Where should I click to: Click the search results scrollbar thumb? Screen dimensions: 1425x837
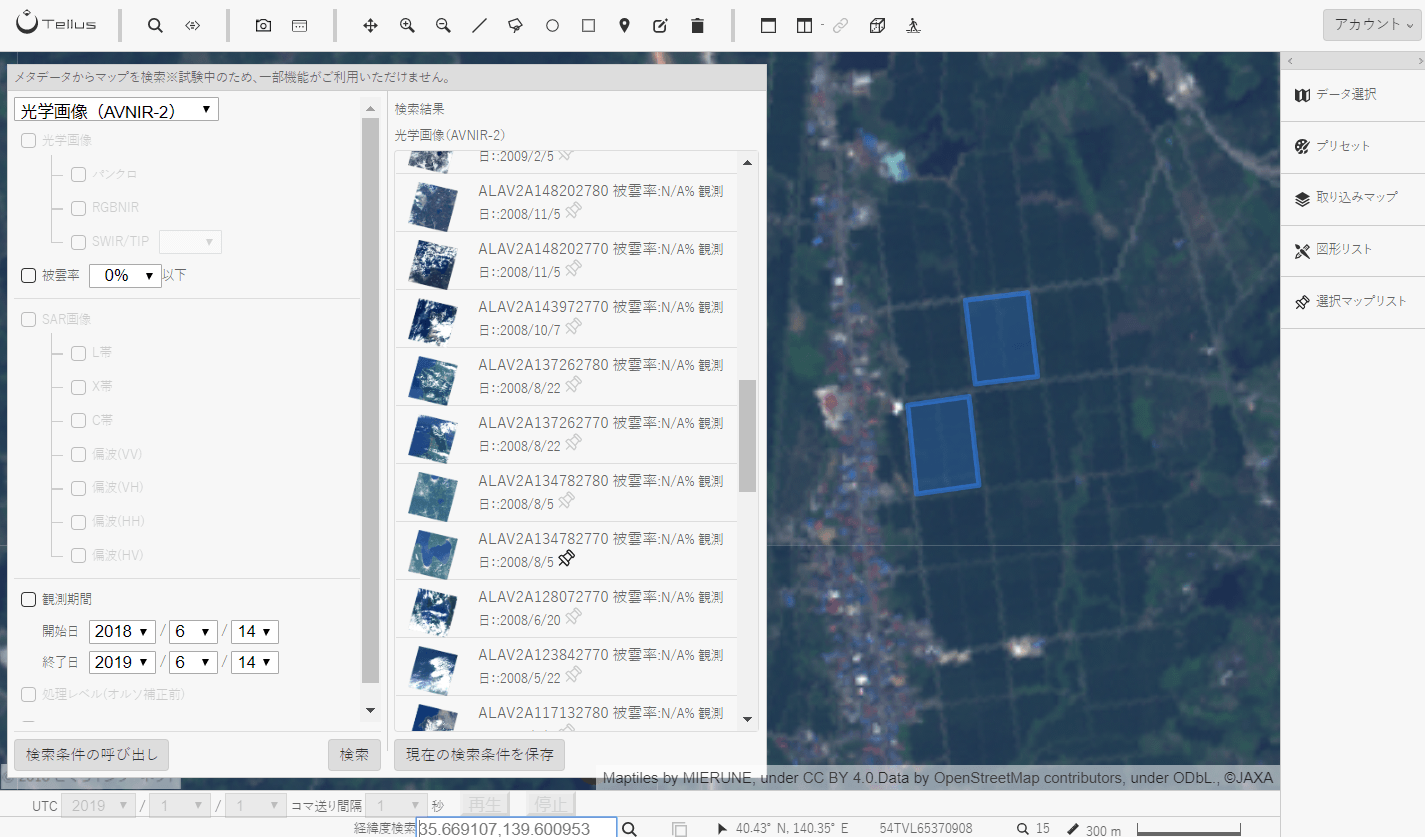[x=747, y=435]
